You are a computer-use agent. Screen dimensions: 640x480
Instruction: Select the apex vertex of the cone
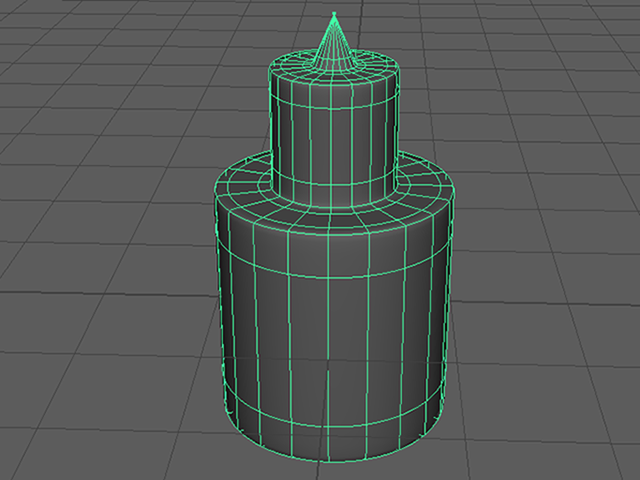335,13
